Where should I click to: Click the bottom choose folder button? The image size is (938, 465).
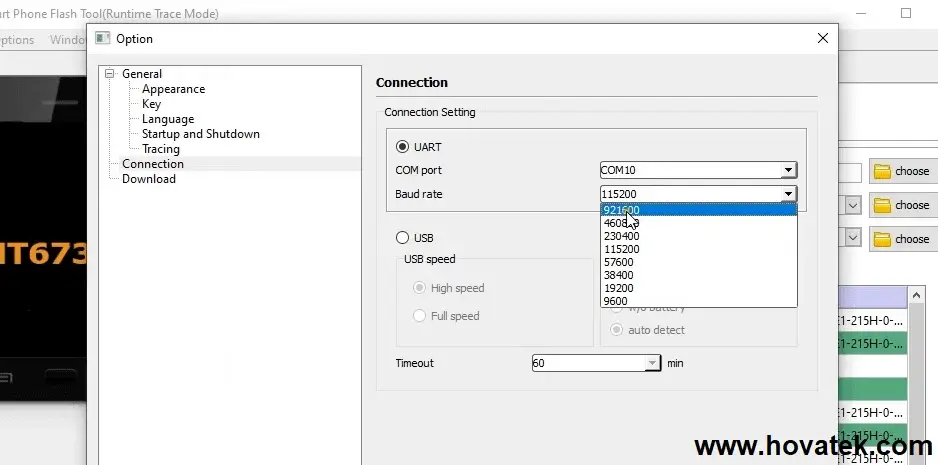pos(902,239)
